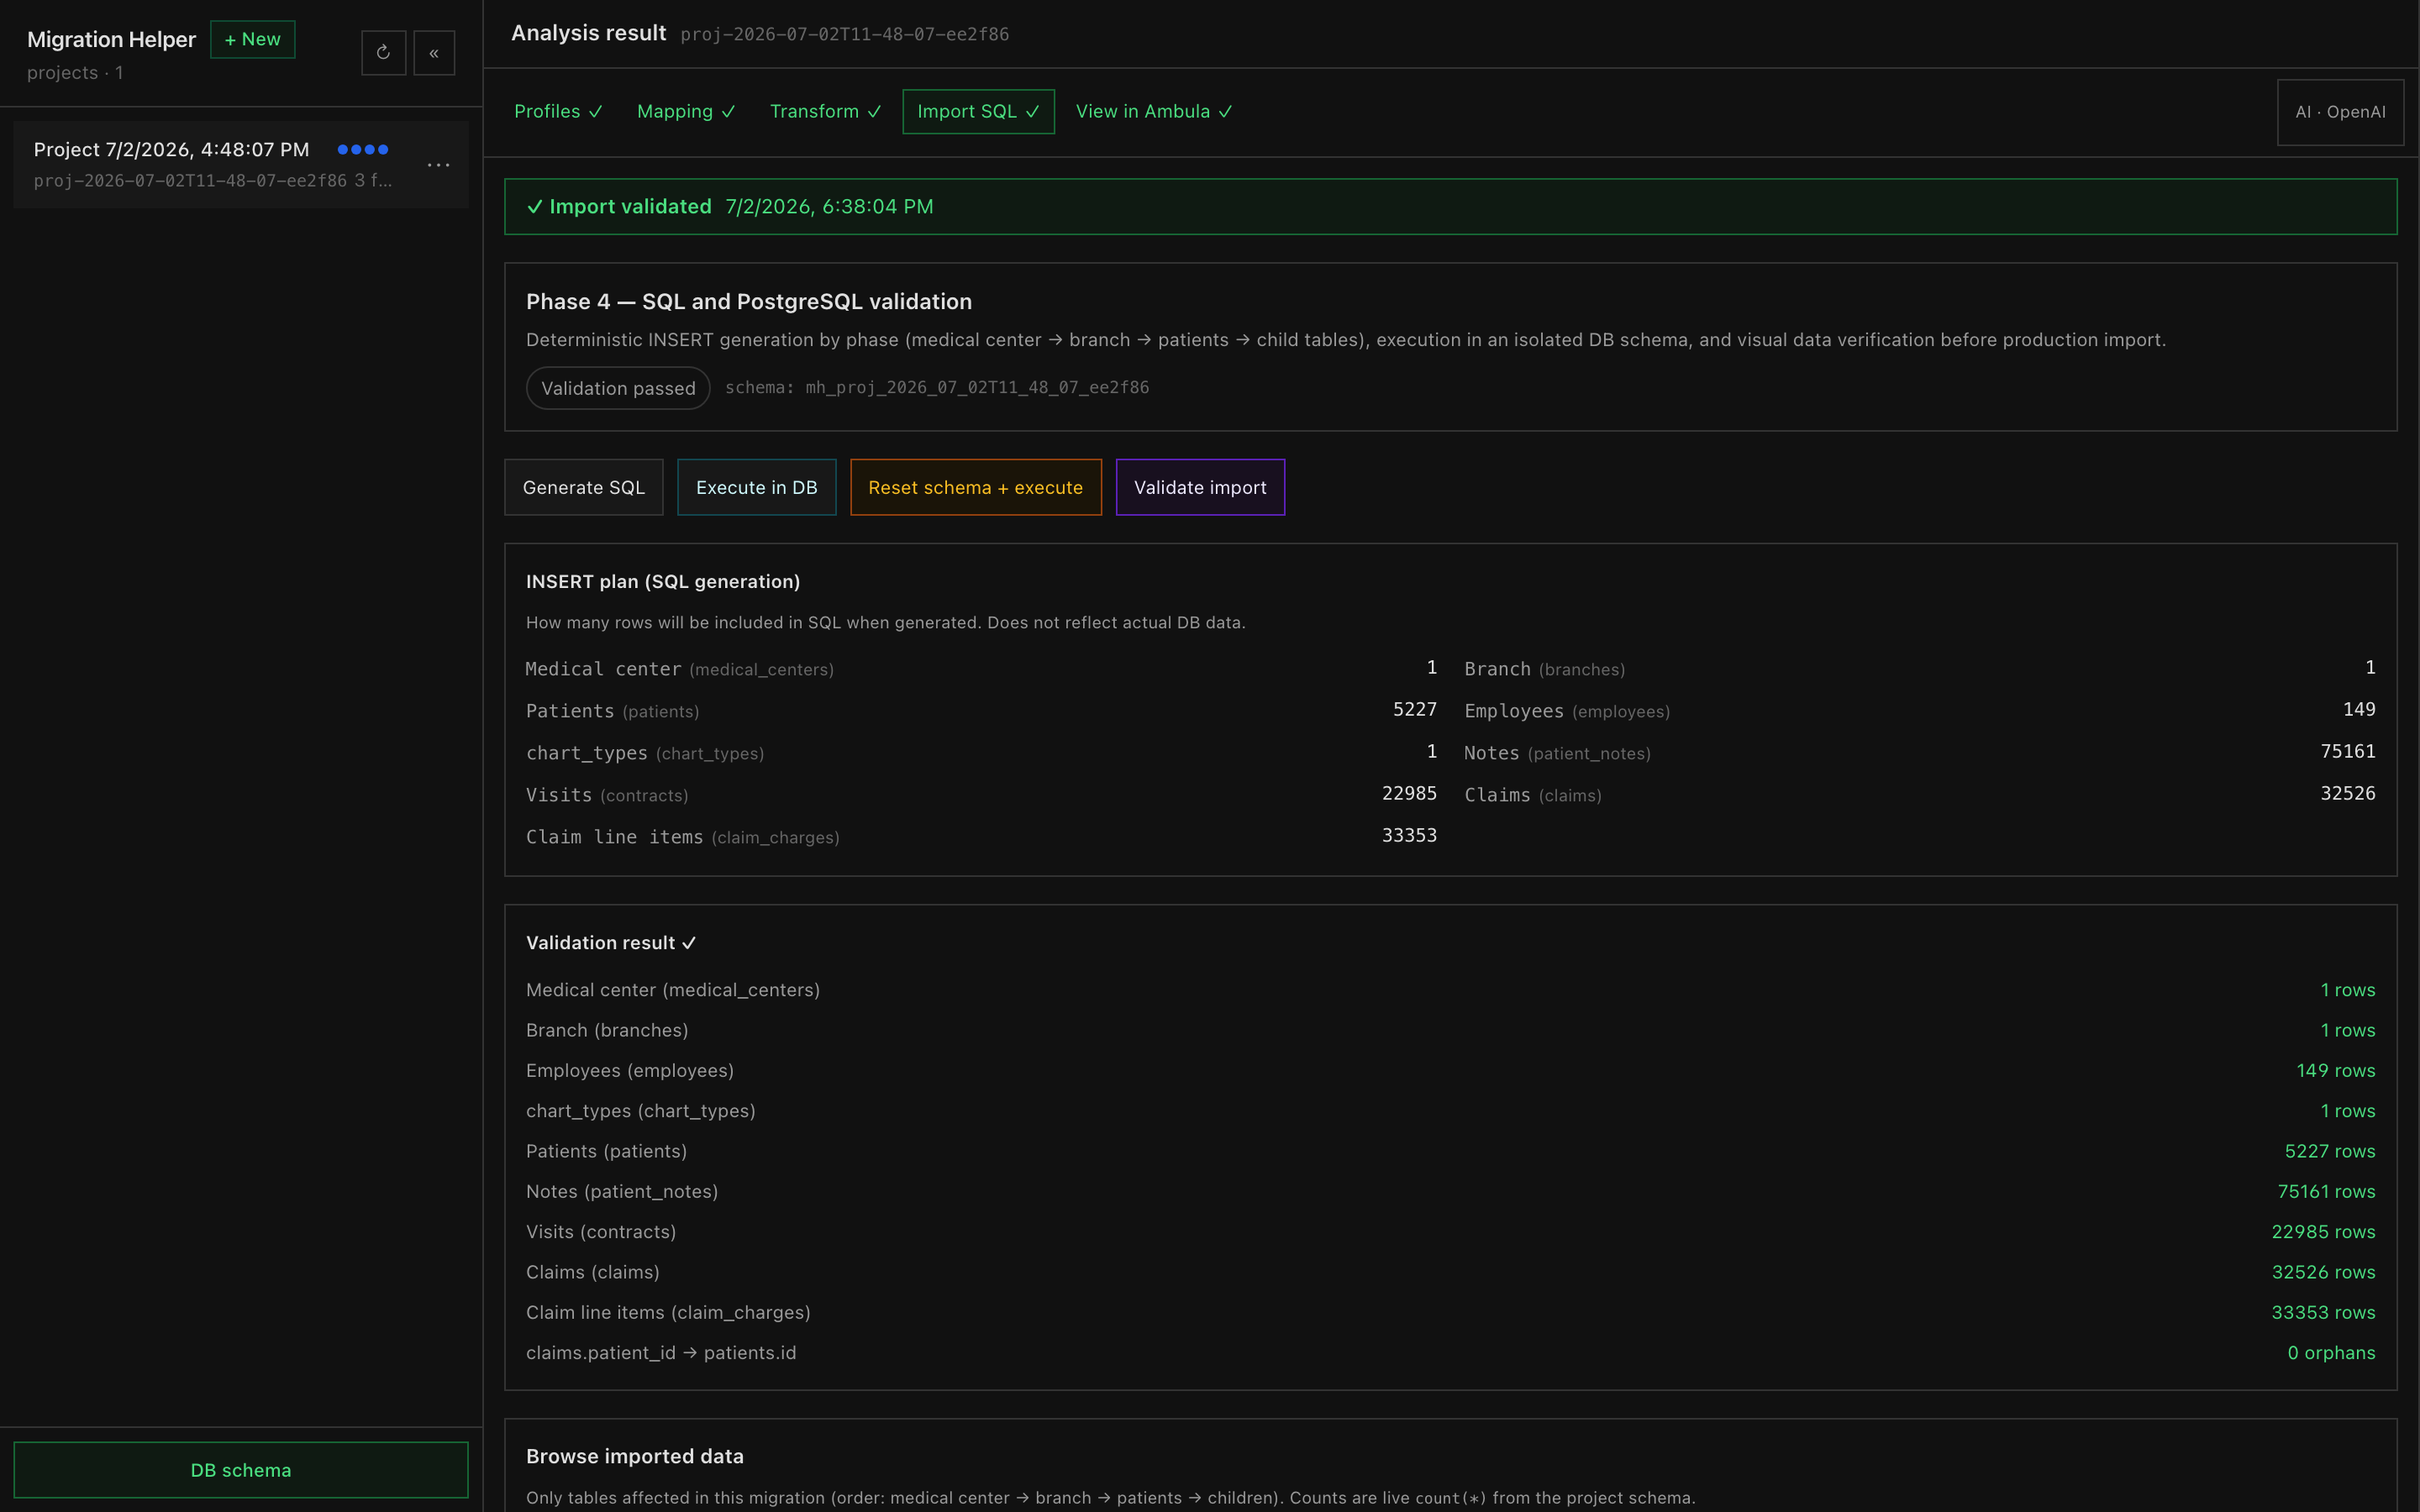Click the Validate import button
2420x1512 pixels.
pyautogui.click(x=1200, y=487)
